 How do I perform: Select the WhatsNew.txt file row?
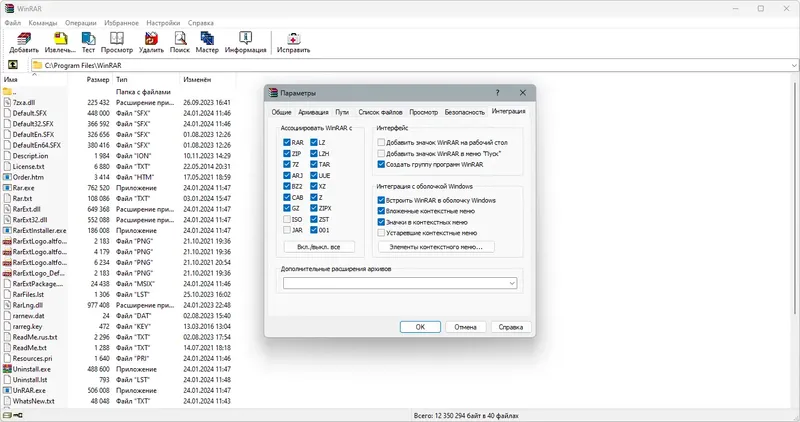117,401
